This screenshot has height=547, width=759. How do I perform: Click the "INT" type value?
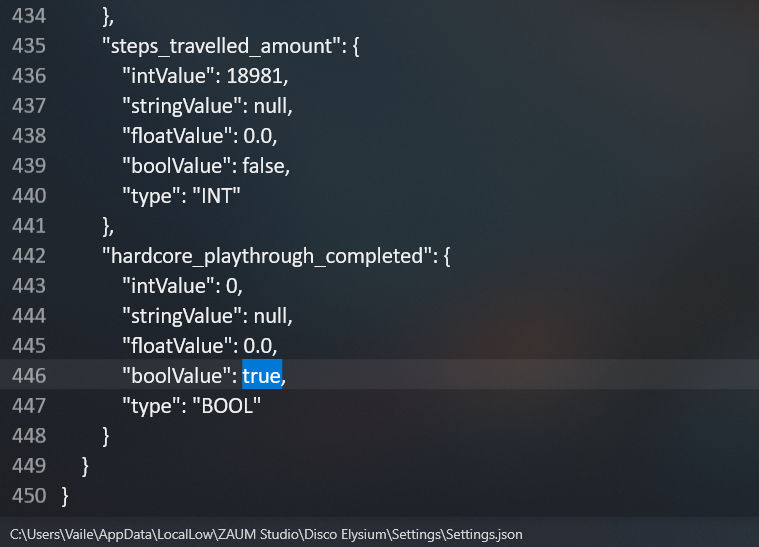[216, 196]
